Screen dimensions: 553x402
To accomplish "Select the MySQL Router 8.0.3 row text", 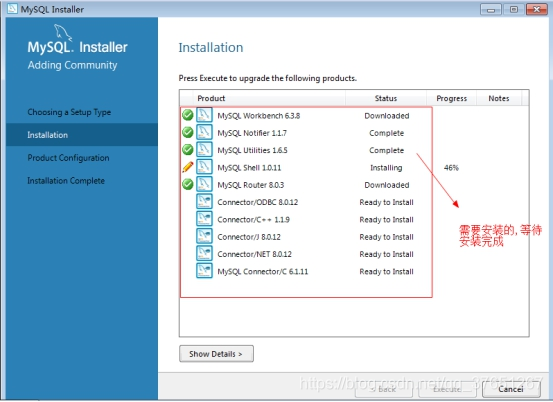I will [x=250, y=185].
